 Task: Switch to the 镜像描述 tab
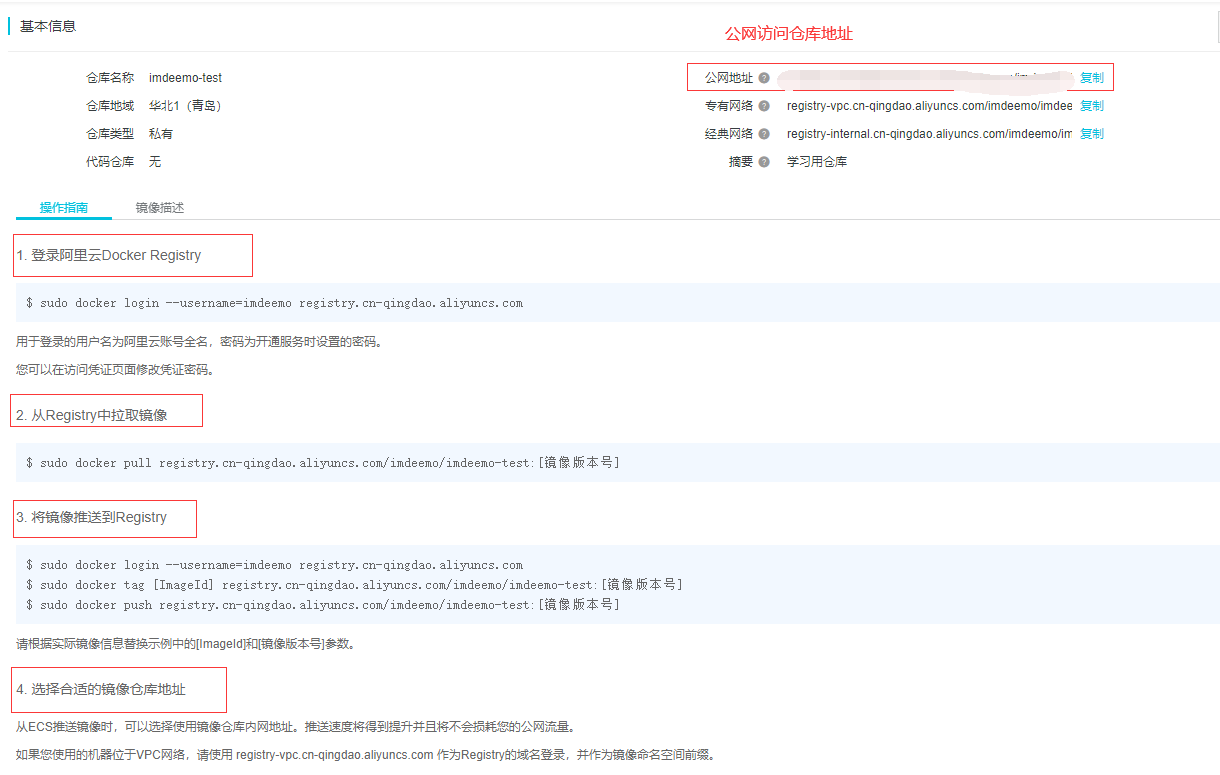tap(160, 208)
